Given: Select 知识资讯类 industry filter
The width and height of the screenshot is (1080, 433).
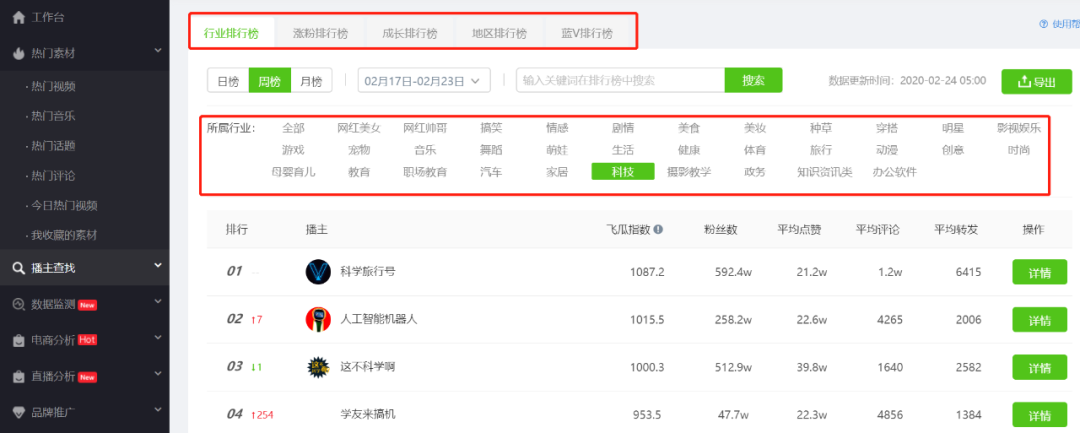Looking at the screenshot, I should (824, 172).
